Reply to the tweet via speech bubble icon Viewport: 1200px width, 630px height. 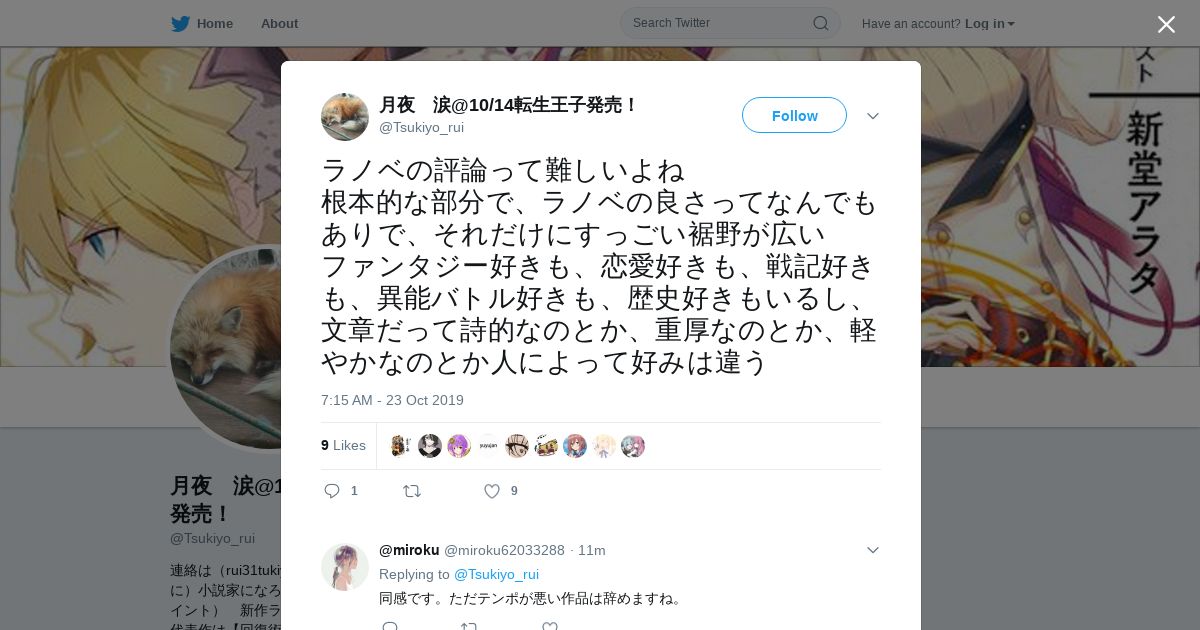coord(333,491)
